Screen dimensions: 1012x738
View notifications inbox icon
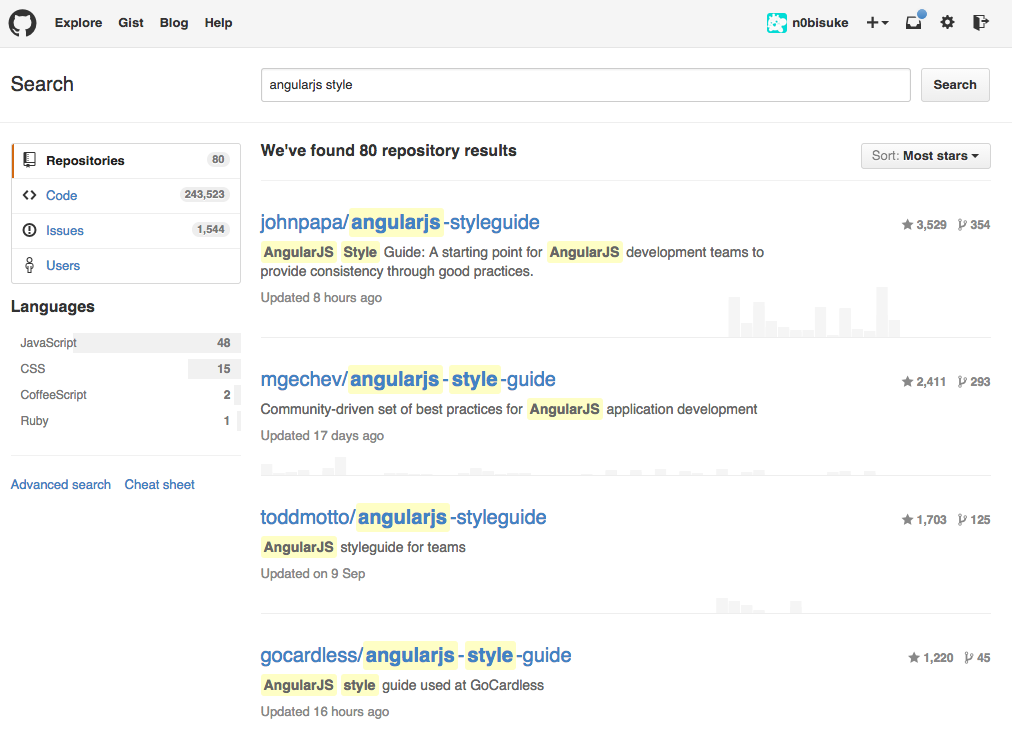pos(915,22)
